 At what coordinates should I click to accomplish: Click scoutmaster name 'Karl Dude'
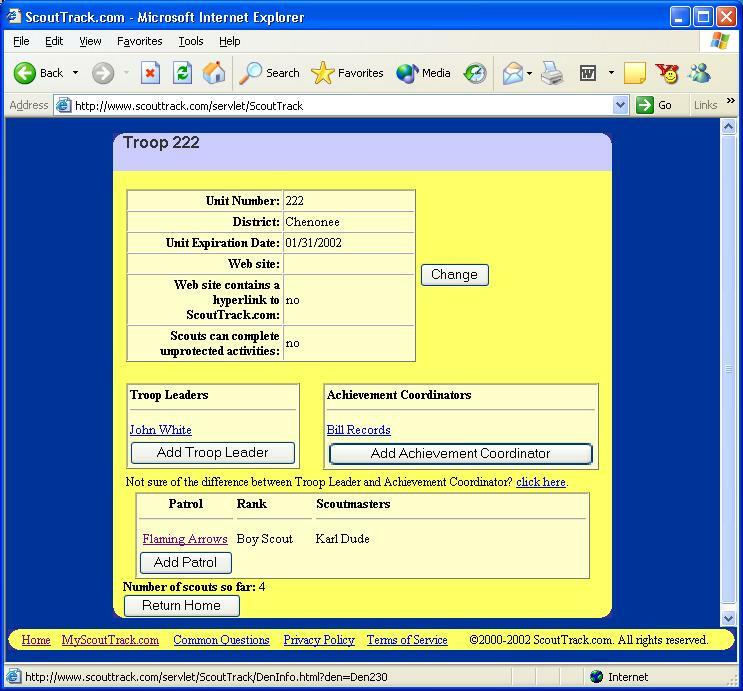coord(343,539)
